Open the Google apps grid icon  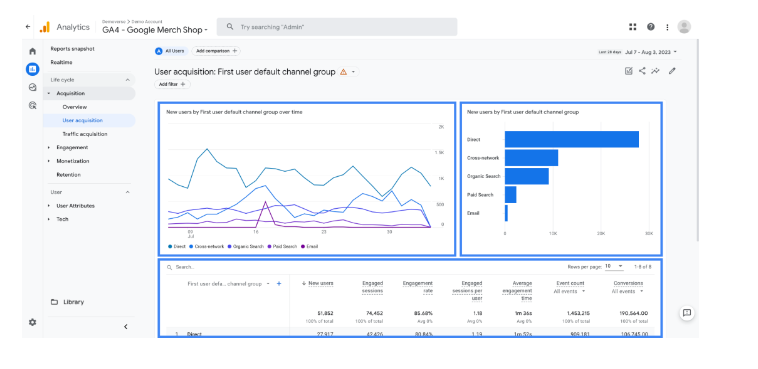(x=633, y=27)
